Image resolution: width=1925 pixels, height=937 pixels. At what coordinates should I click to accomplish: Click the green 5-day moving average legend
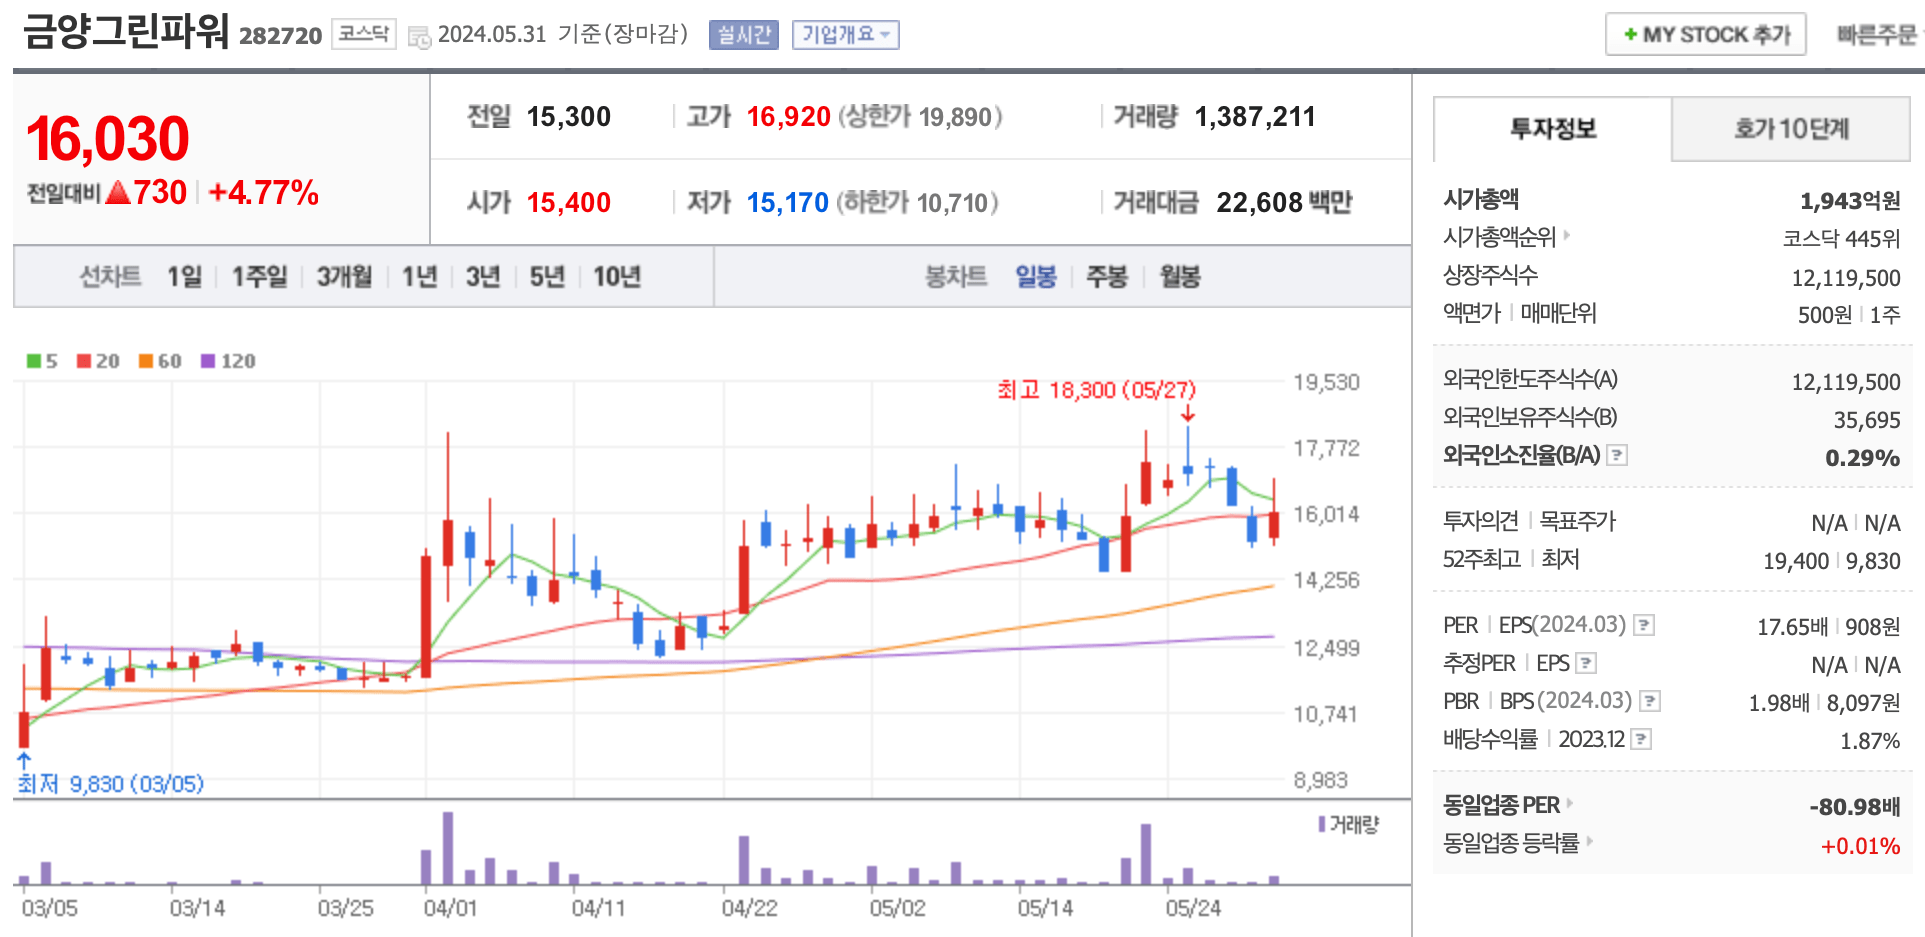(x=42, y=361)
